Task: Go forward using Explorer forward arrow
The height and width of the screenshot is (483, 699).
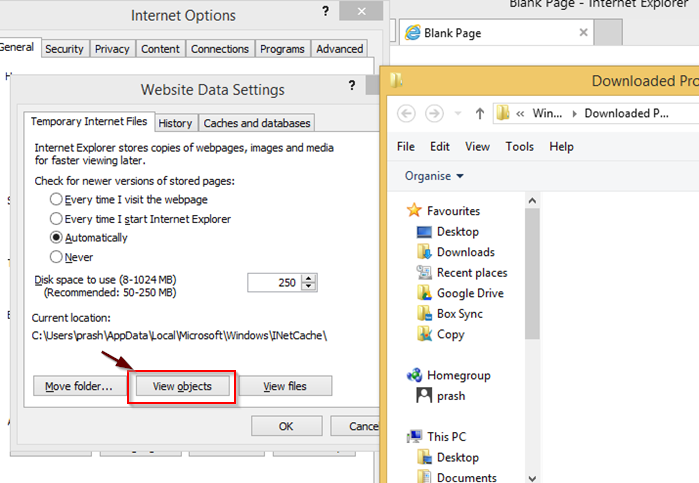Action: [x=434, y=113]
